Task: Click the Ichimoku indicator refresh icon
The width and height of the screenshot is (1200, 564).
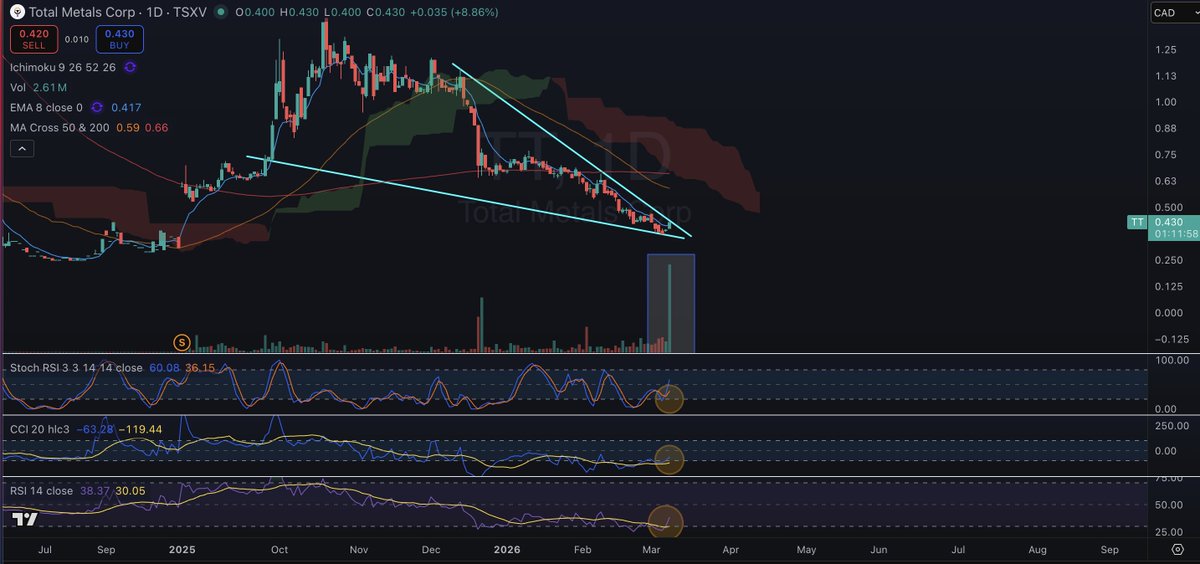Action: point(130,67)
